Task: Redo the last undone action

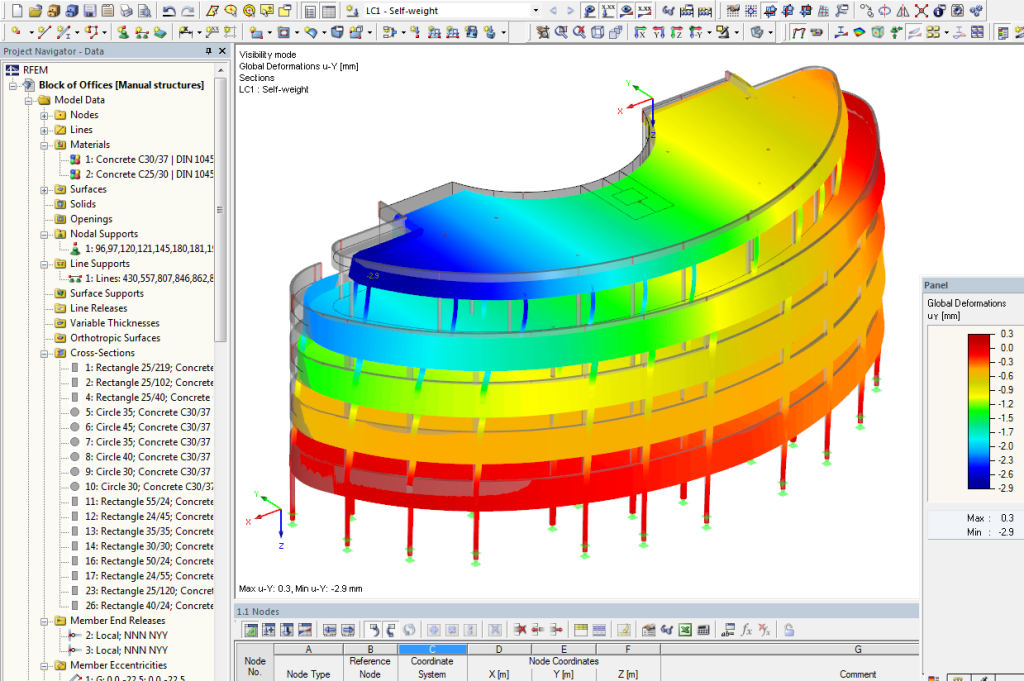Action: [187, 10]
